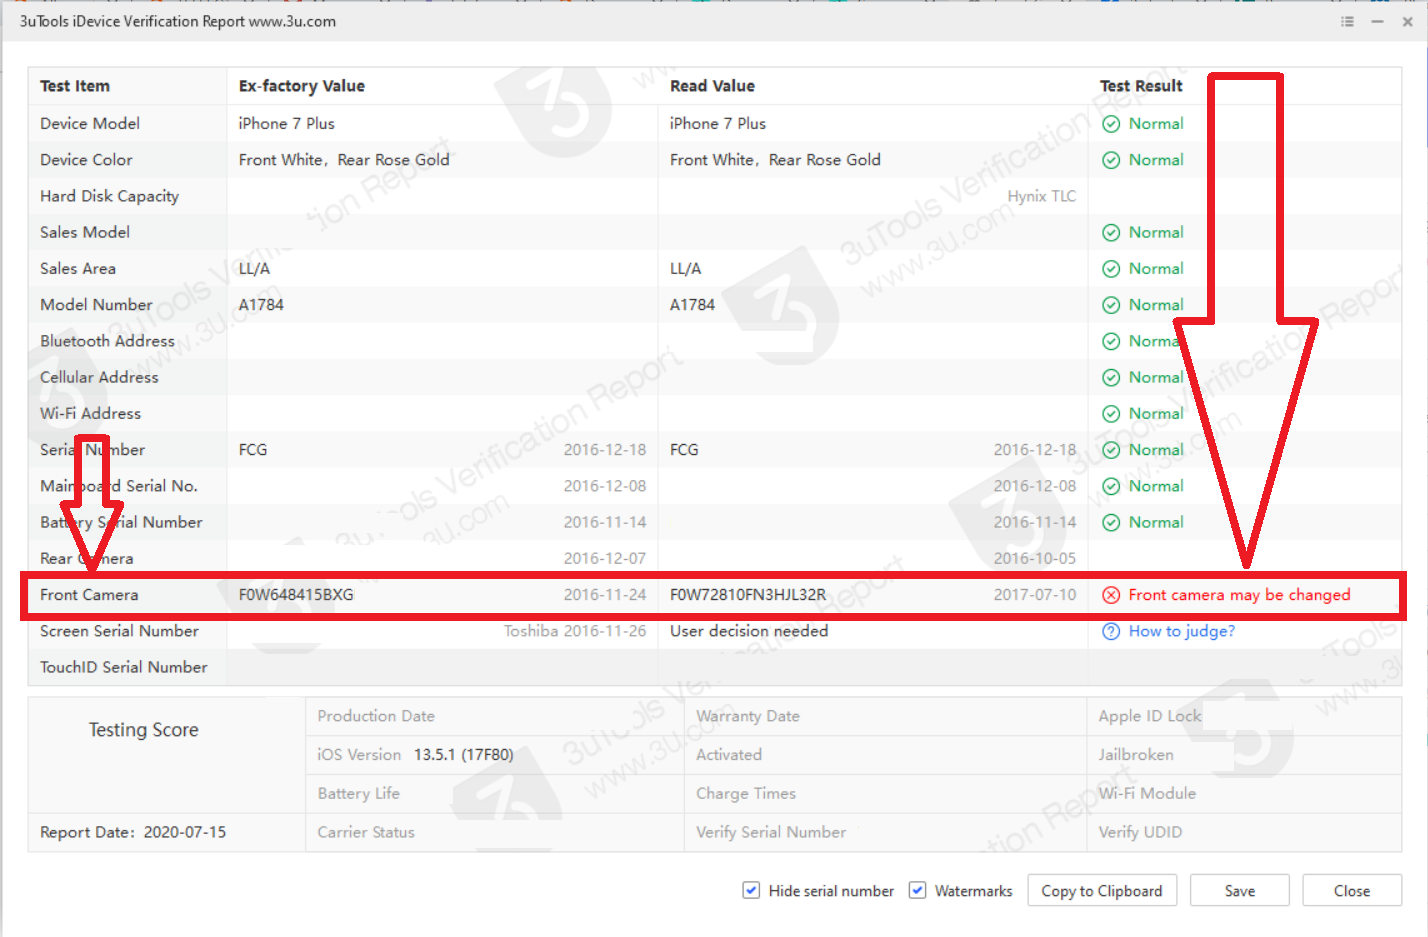The width and height of the screenshot is (1428, 937).
Task: Click the User decision needed text
Action: [749, 631]
